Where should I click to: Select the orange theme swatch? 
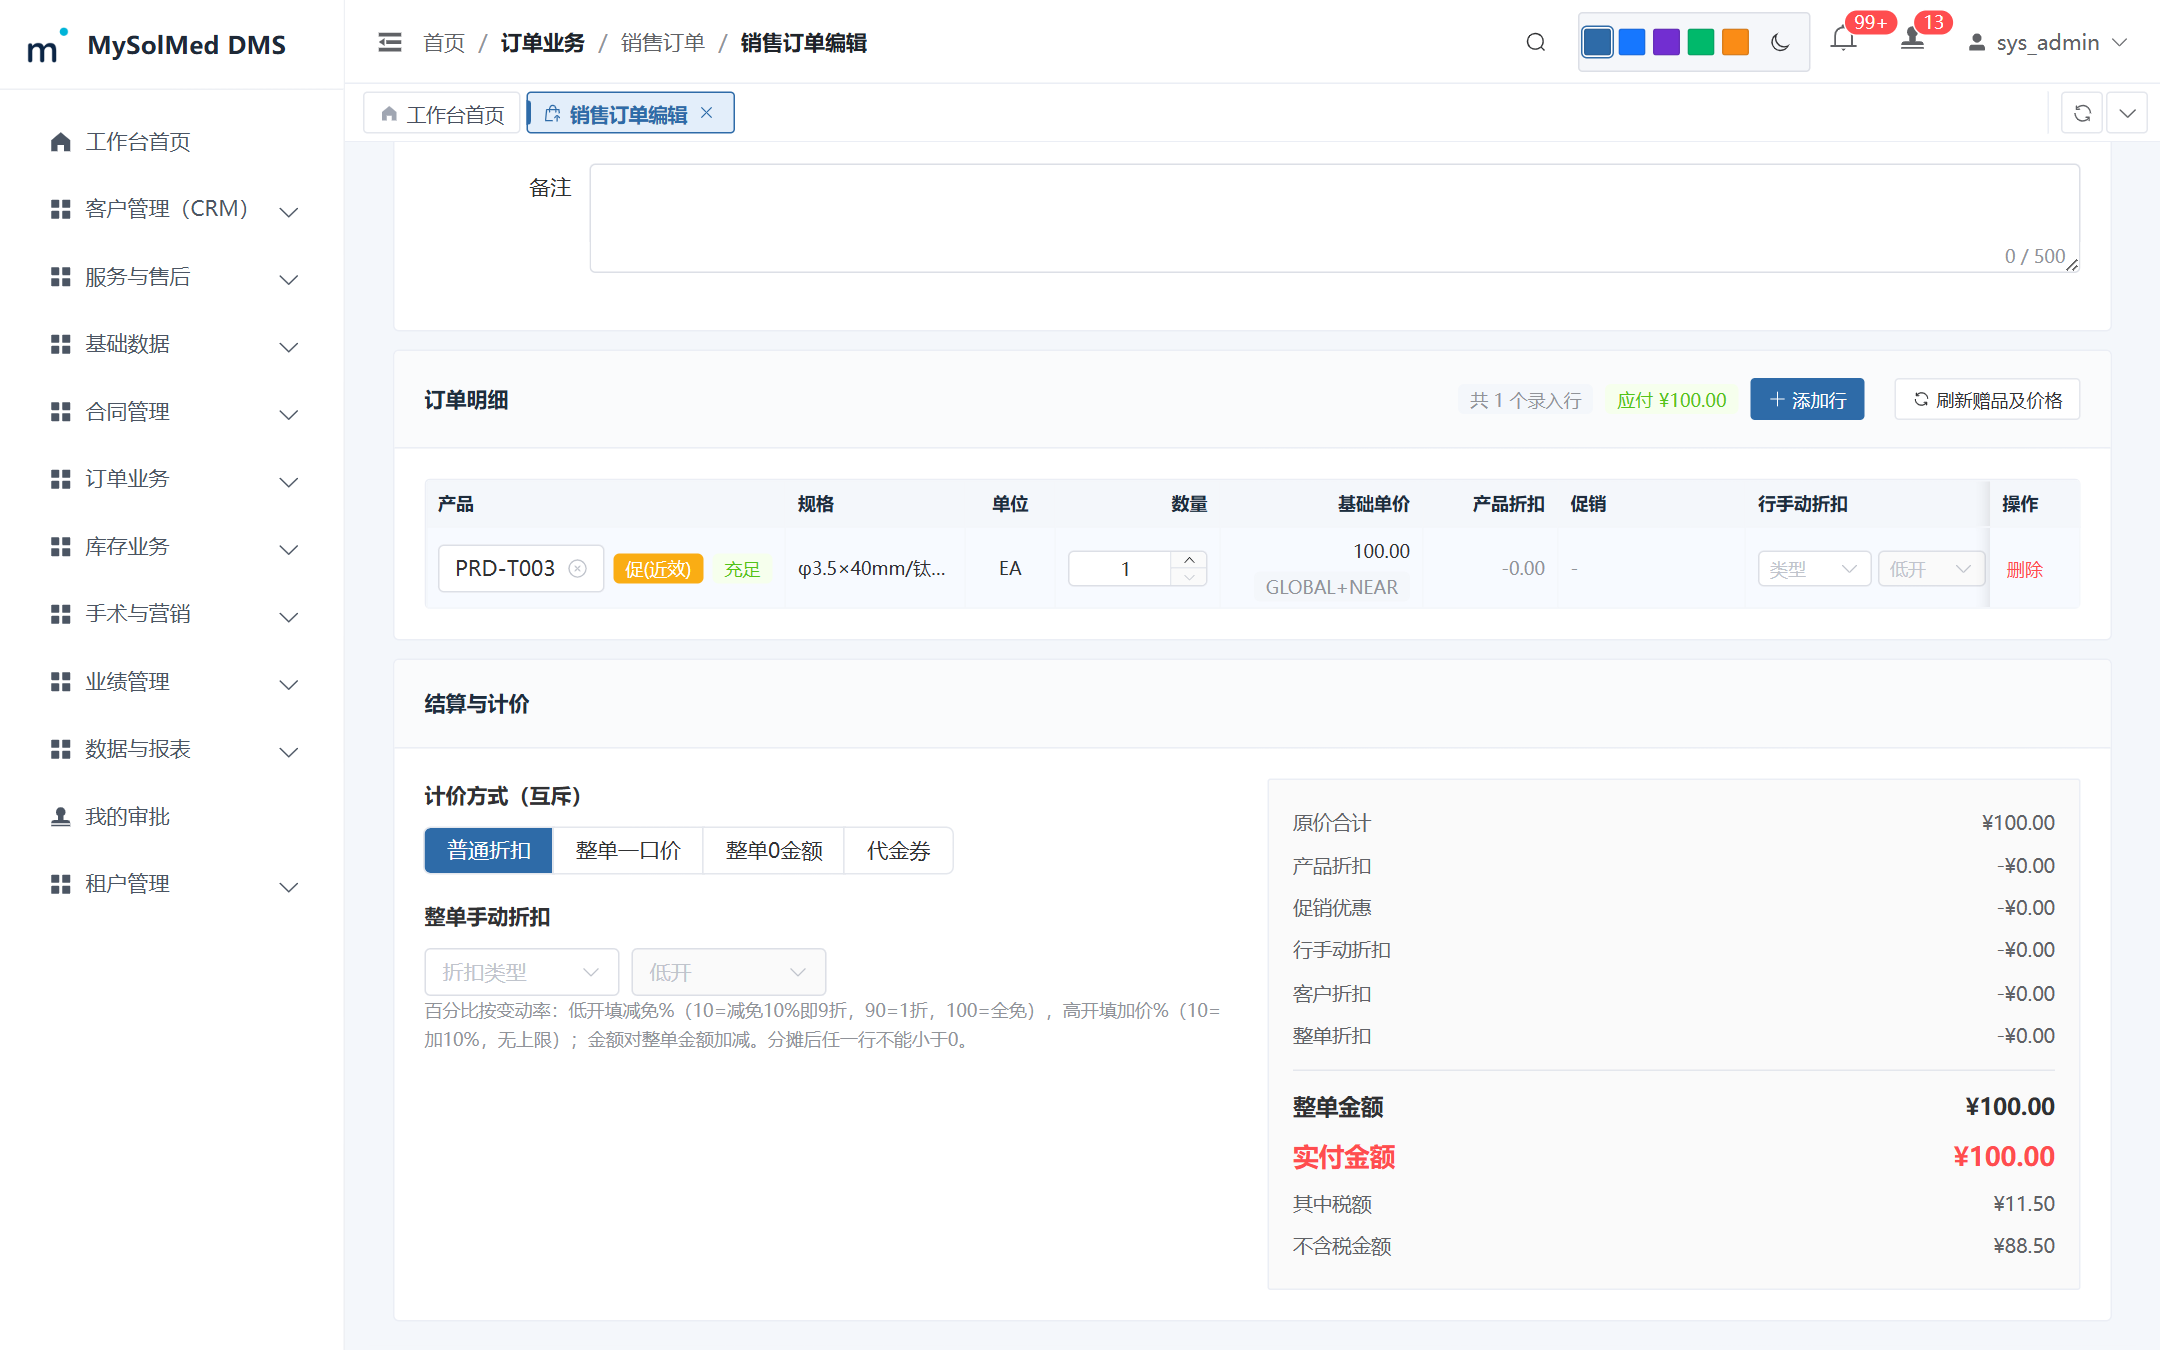tap(1735, 42)
